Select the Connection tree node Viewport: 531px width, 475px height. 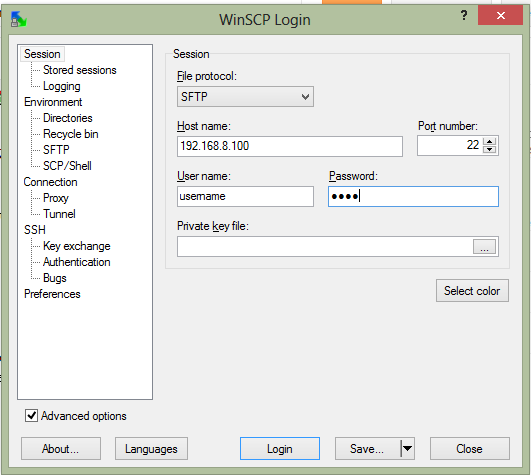click(50, 182)
